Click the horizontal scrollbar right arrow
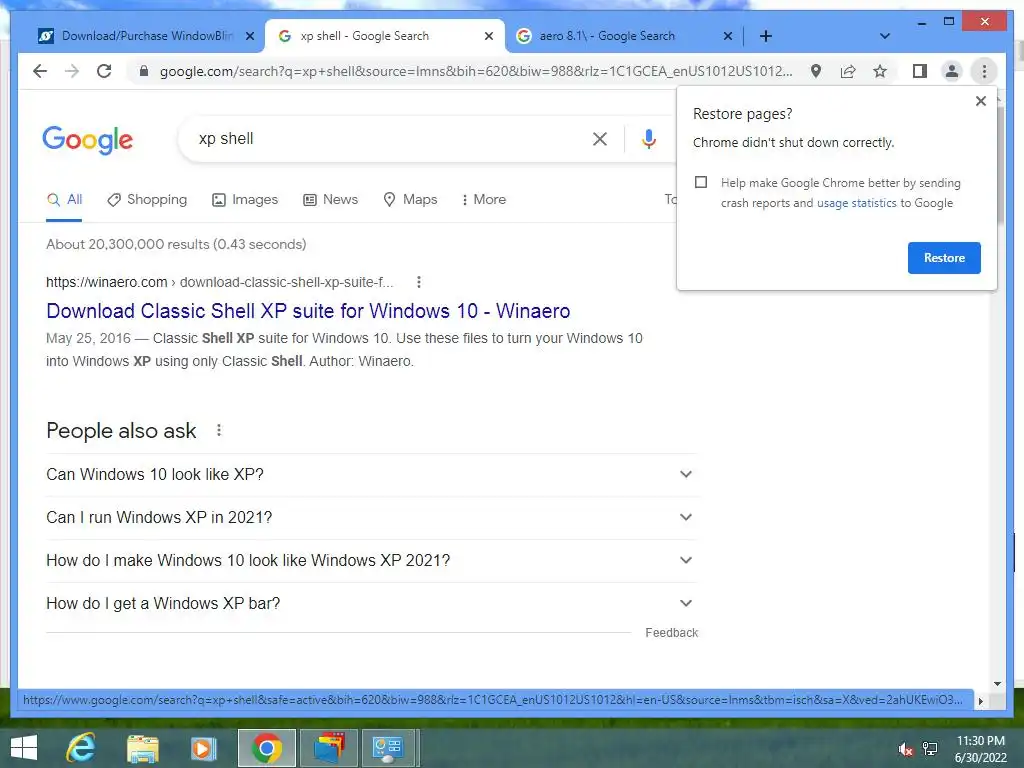The width and height of the screenshot is (1024, 768). 980,701
